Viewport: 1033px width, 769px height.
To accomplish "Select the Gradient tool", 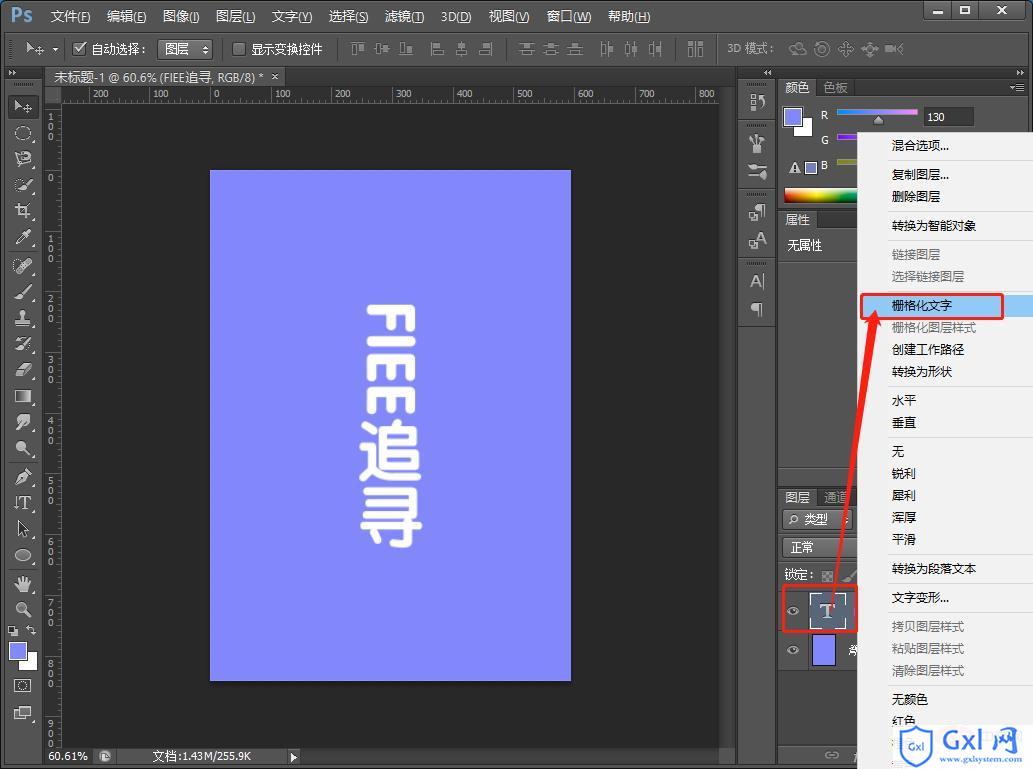I will pyautogui.click(x=23, y=396).
